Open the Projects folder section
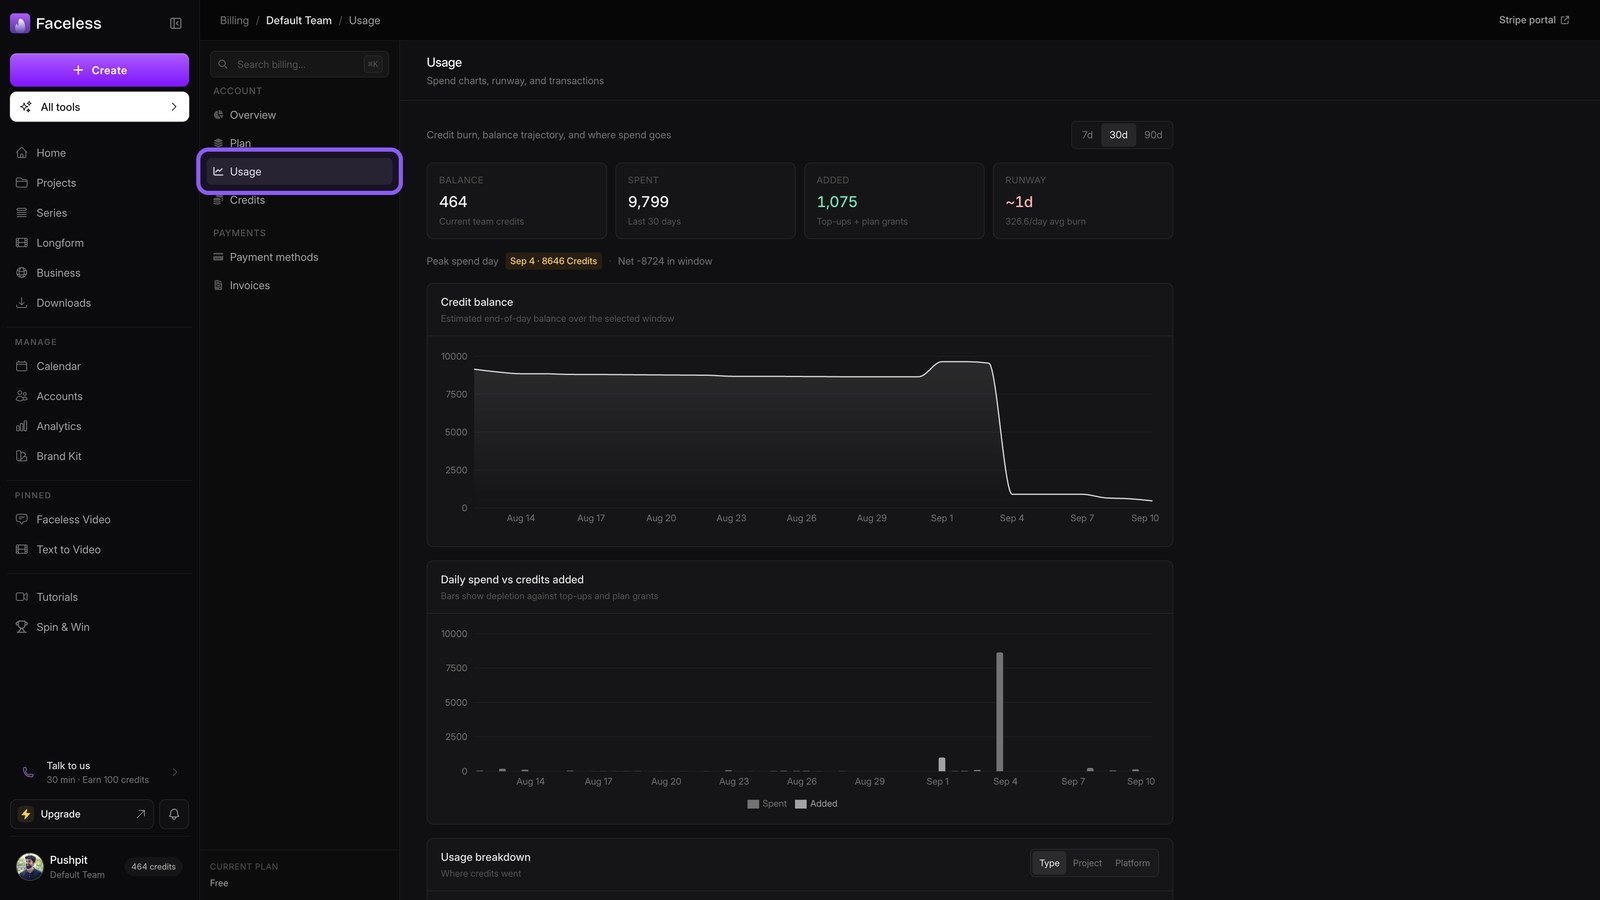Viewport: 1600px width, 900px height. [99, 183]
